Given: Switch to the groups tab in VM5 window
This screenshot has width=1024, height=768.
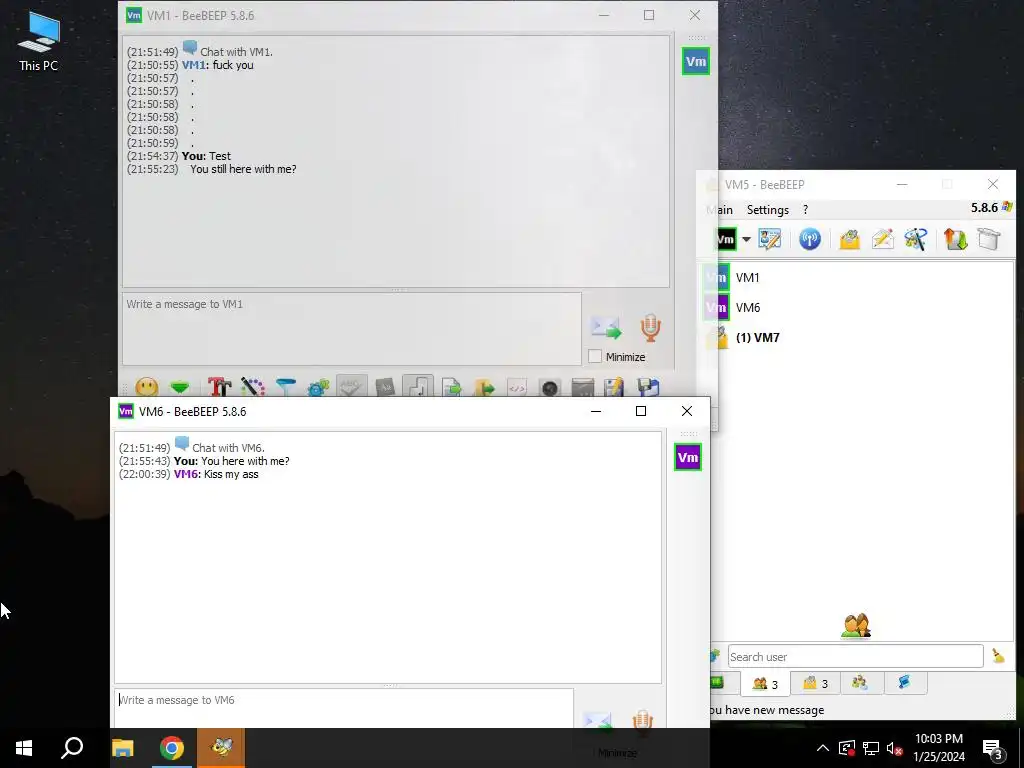Looking at the screenshot, I should coord(859,682).
